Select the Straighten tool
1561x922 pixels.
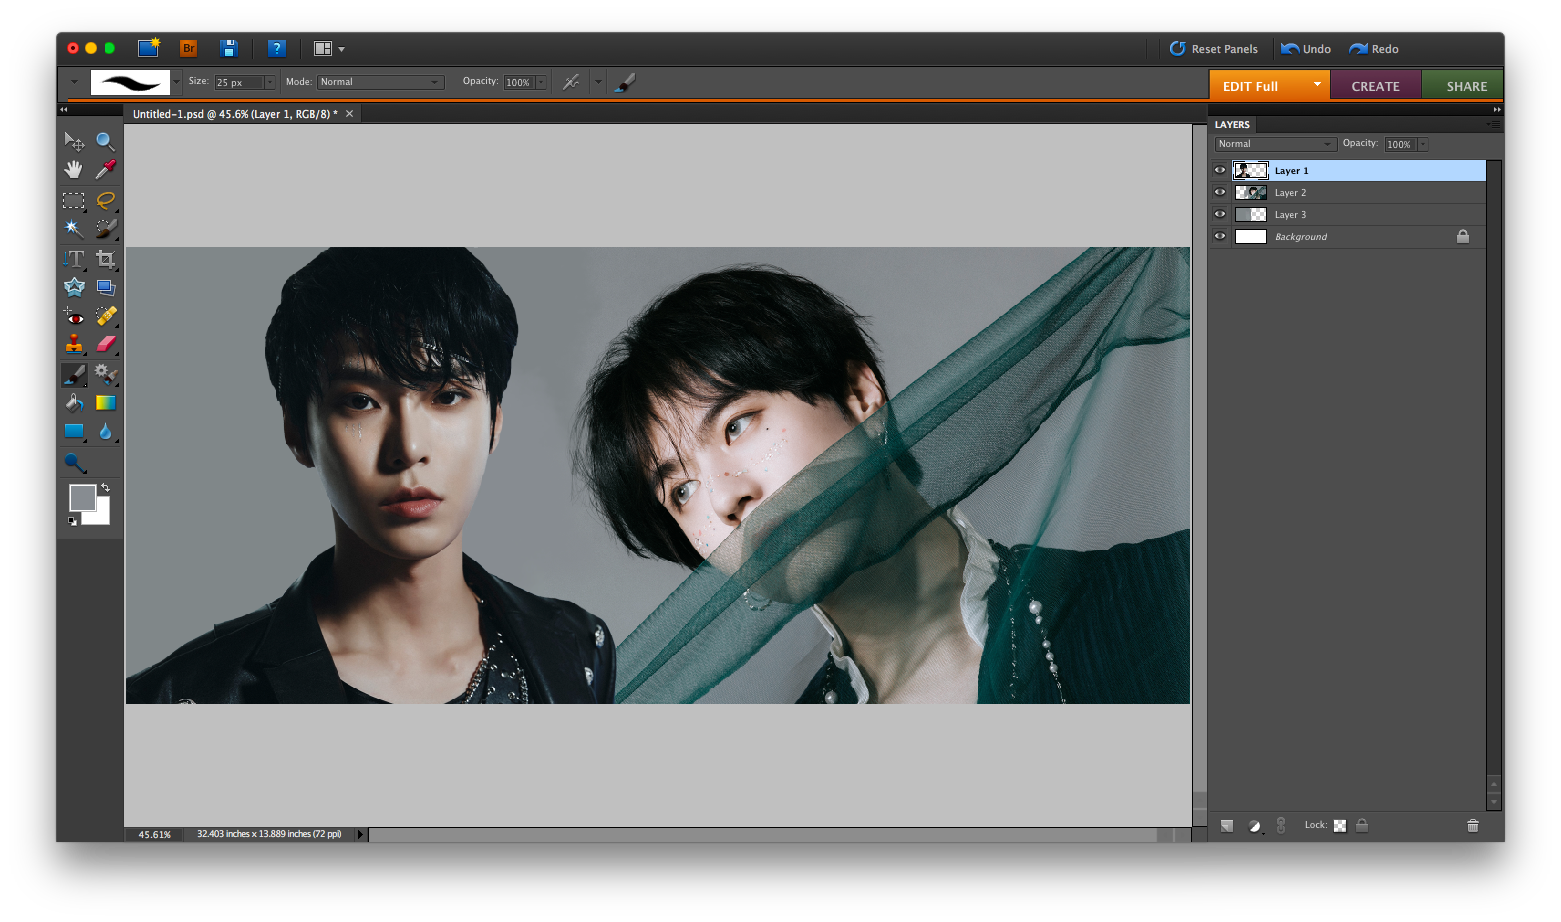[105, 287]
